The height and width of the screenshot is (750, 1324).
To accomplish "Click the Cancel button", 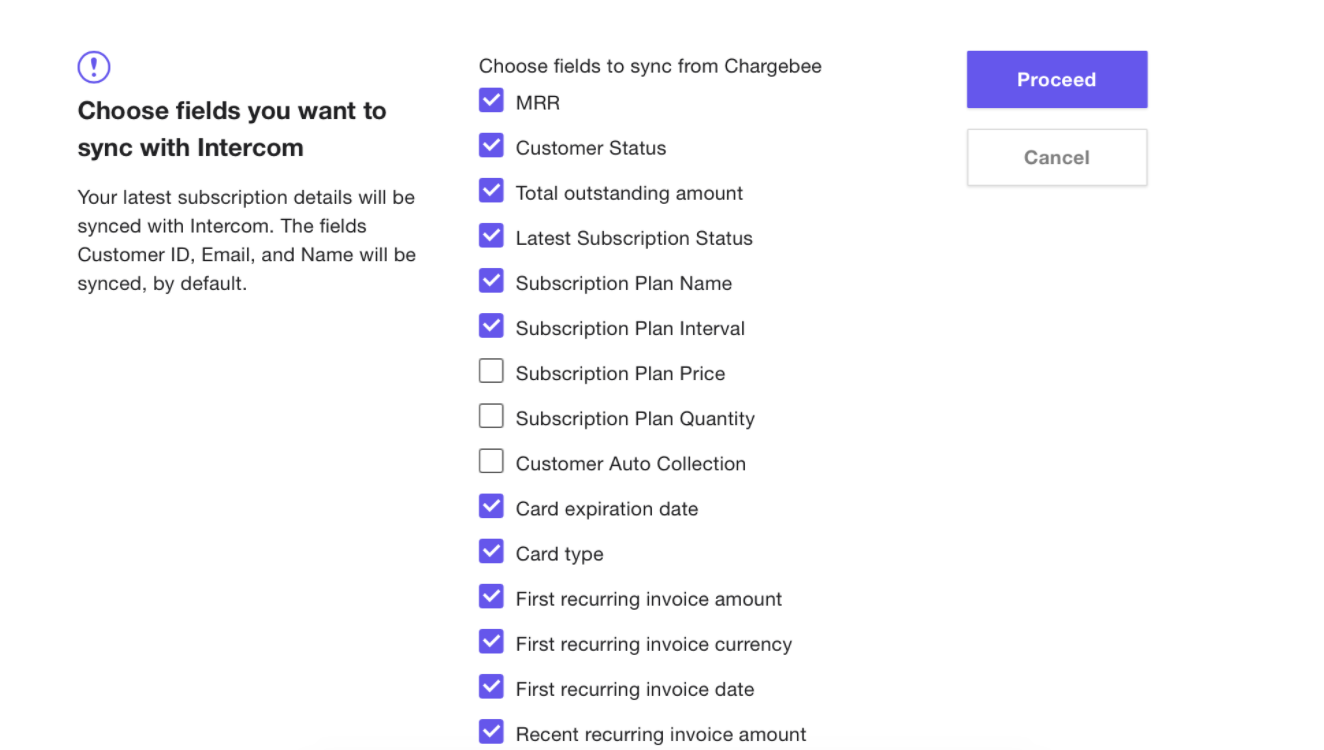I will click(1056, 157).
